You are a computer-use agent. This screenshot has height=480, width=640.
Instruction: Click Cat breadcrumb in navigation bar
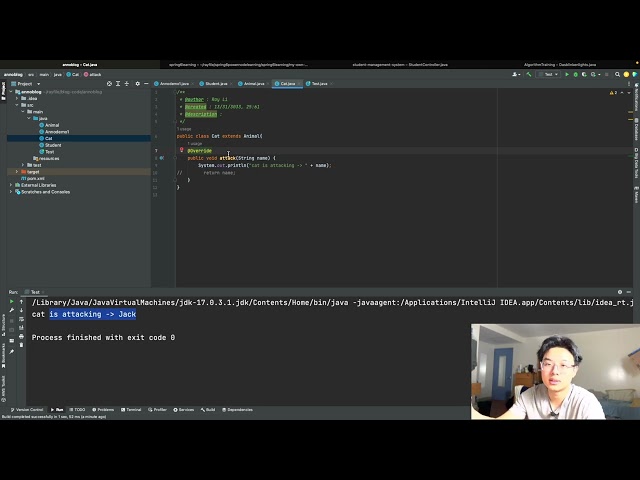[x=73, y=74]
